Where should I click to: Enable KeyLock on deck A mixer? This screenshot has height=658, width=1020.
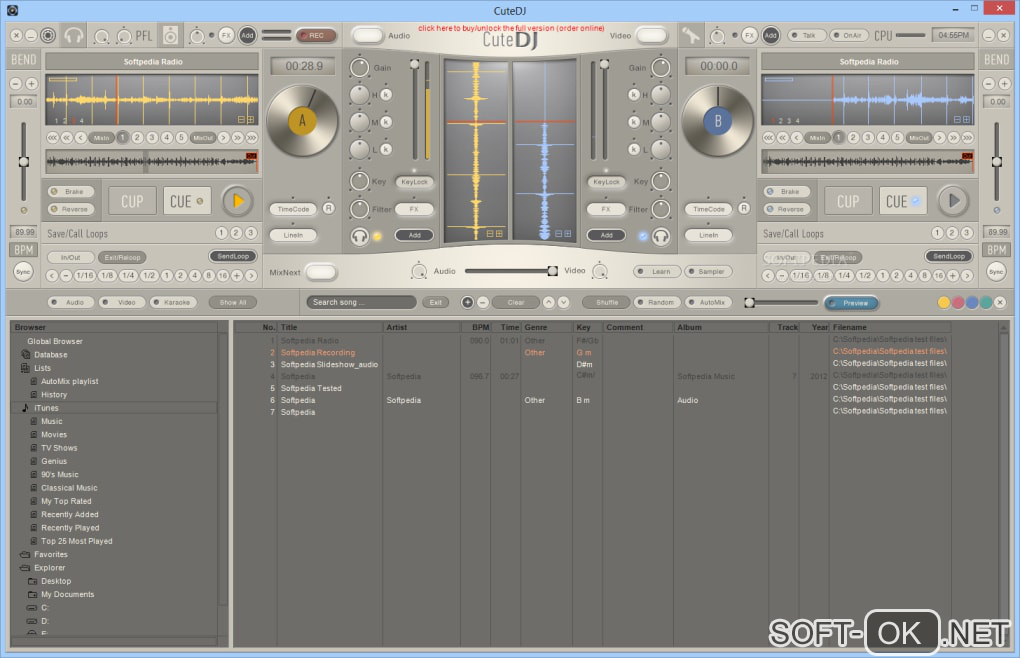414,182
